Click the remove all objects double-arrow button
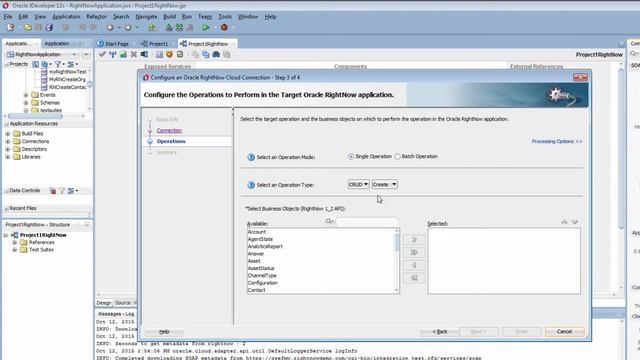640x360 pixels. point(413,278)
